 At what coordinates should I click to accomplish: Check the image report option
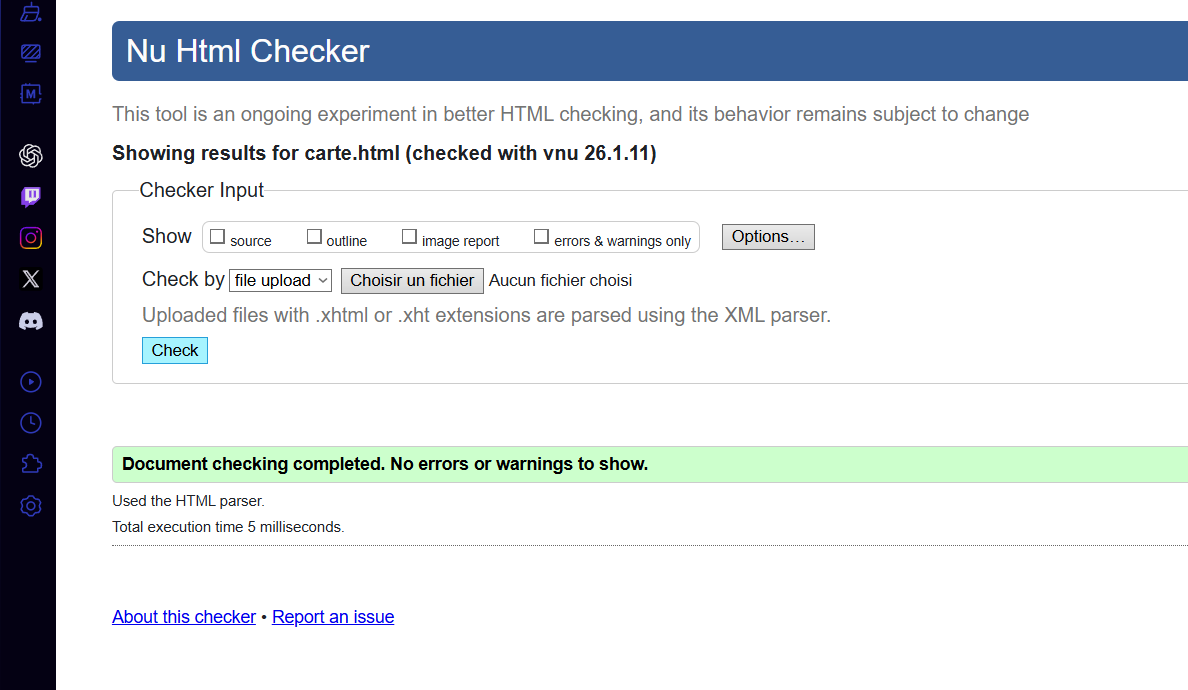point(409,237)
